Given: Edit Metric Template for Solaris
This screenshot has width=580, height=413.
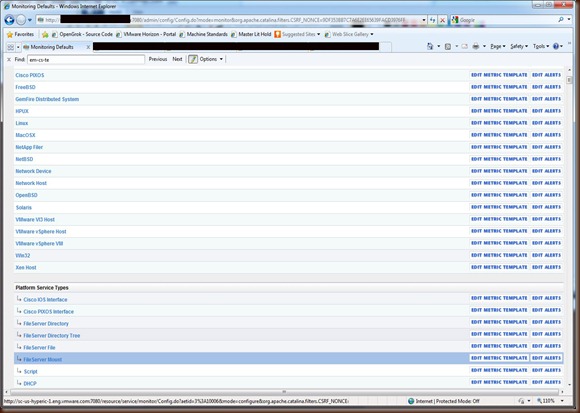Looking at the screenshot, I should click(499, 207).
